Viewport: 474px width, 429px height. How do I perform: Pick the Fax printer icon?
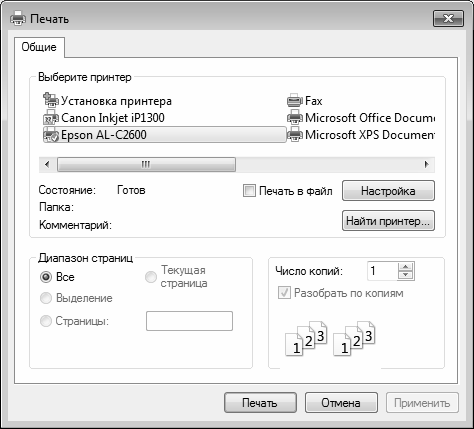pyautogui.click(x=295, y=100)
